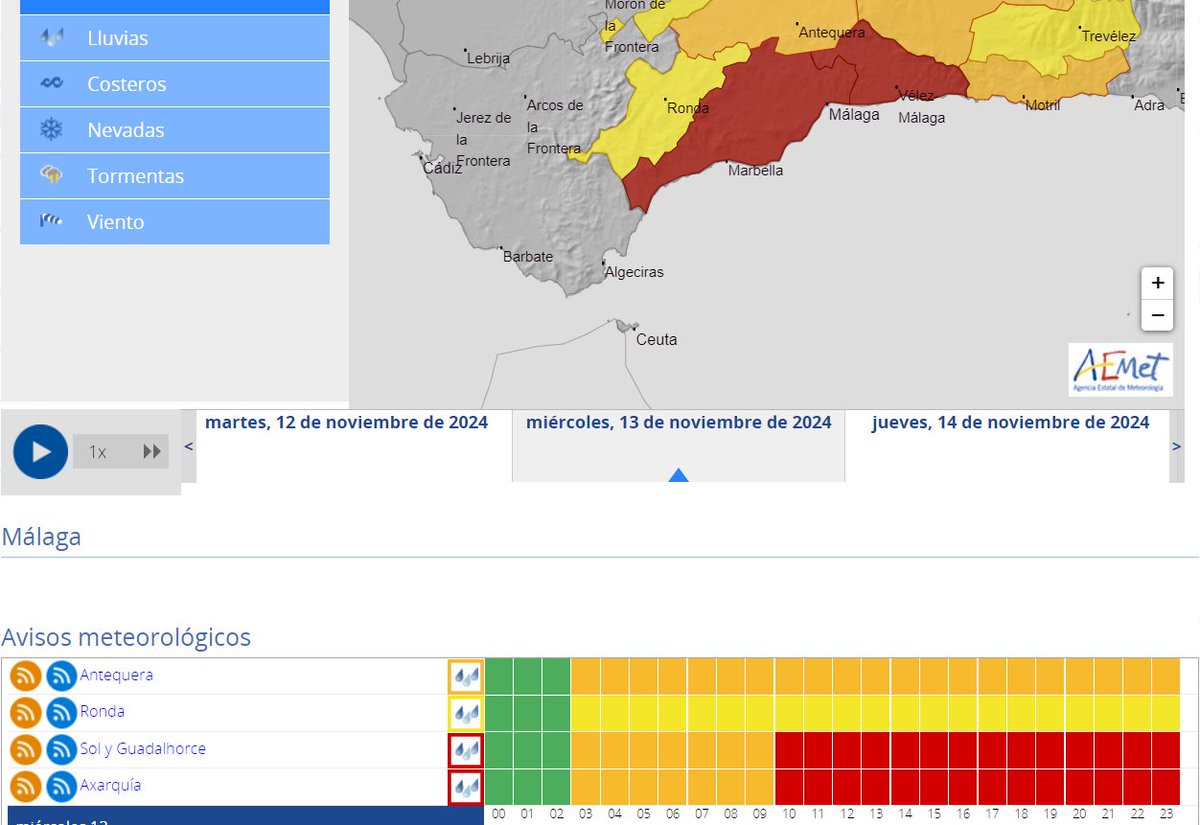Follow the Axarquía zone link
Viewport: 1200px width, 825px height.
pos(110,786)
